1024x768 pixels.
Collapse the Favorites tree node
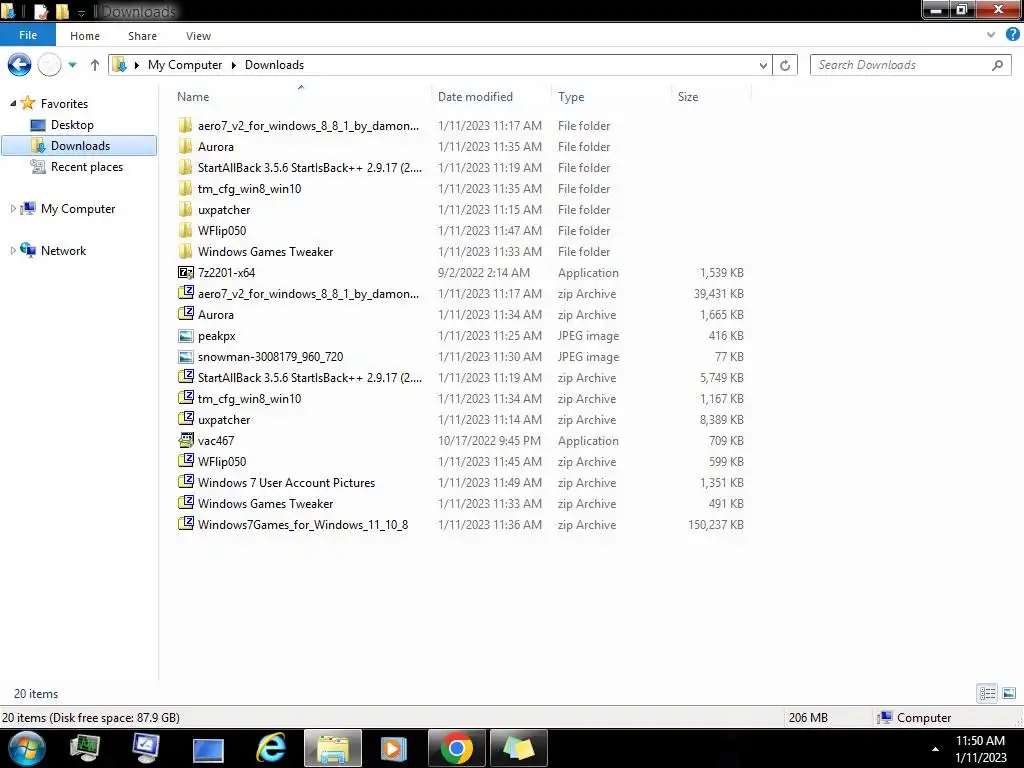(13, 103)
